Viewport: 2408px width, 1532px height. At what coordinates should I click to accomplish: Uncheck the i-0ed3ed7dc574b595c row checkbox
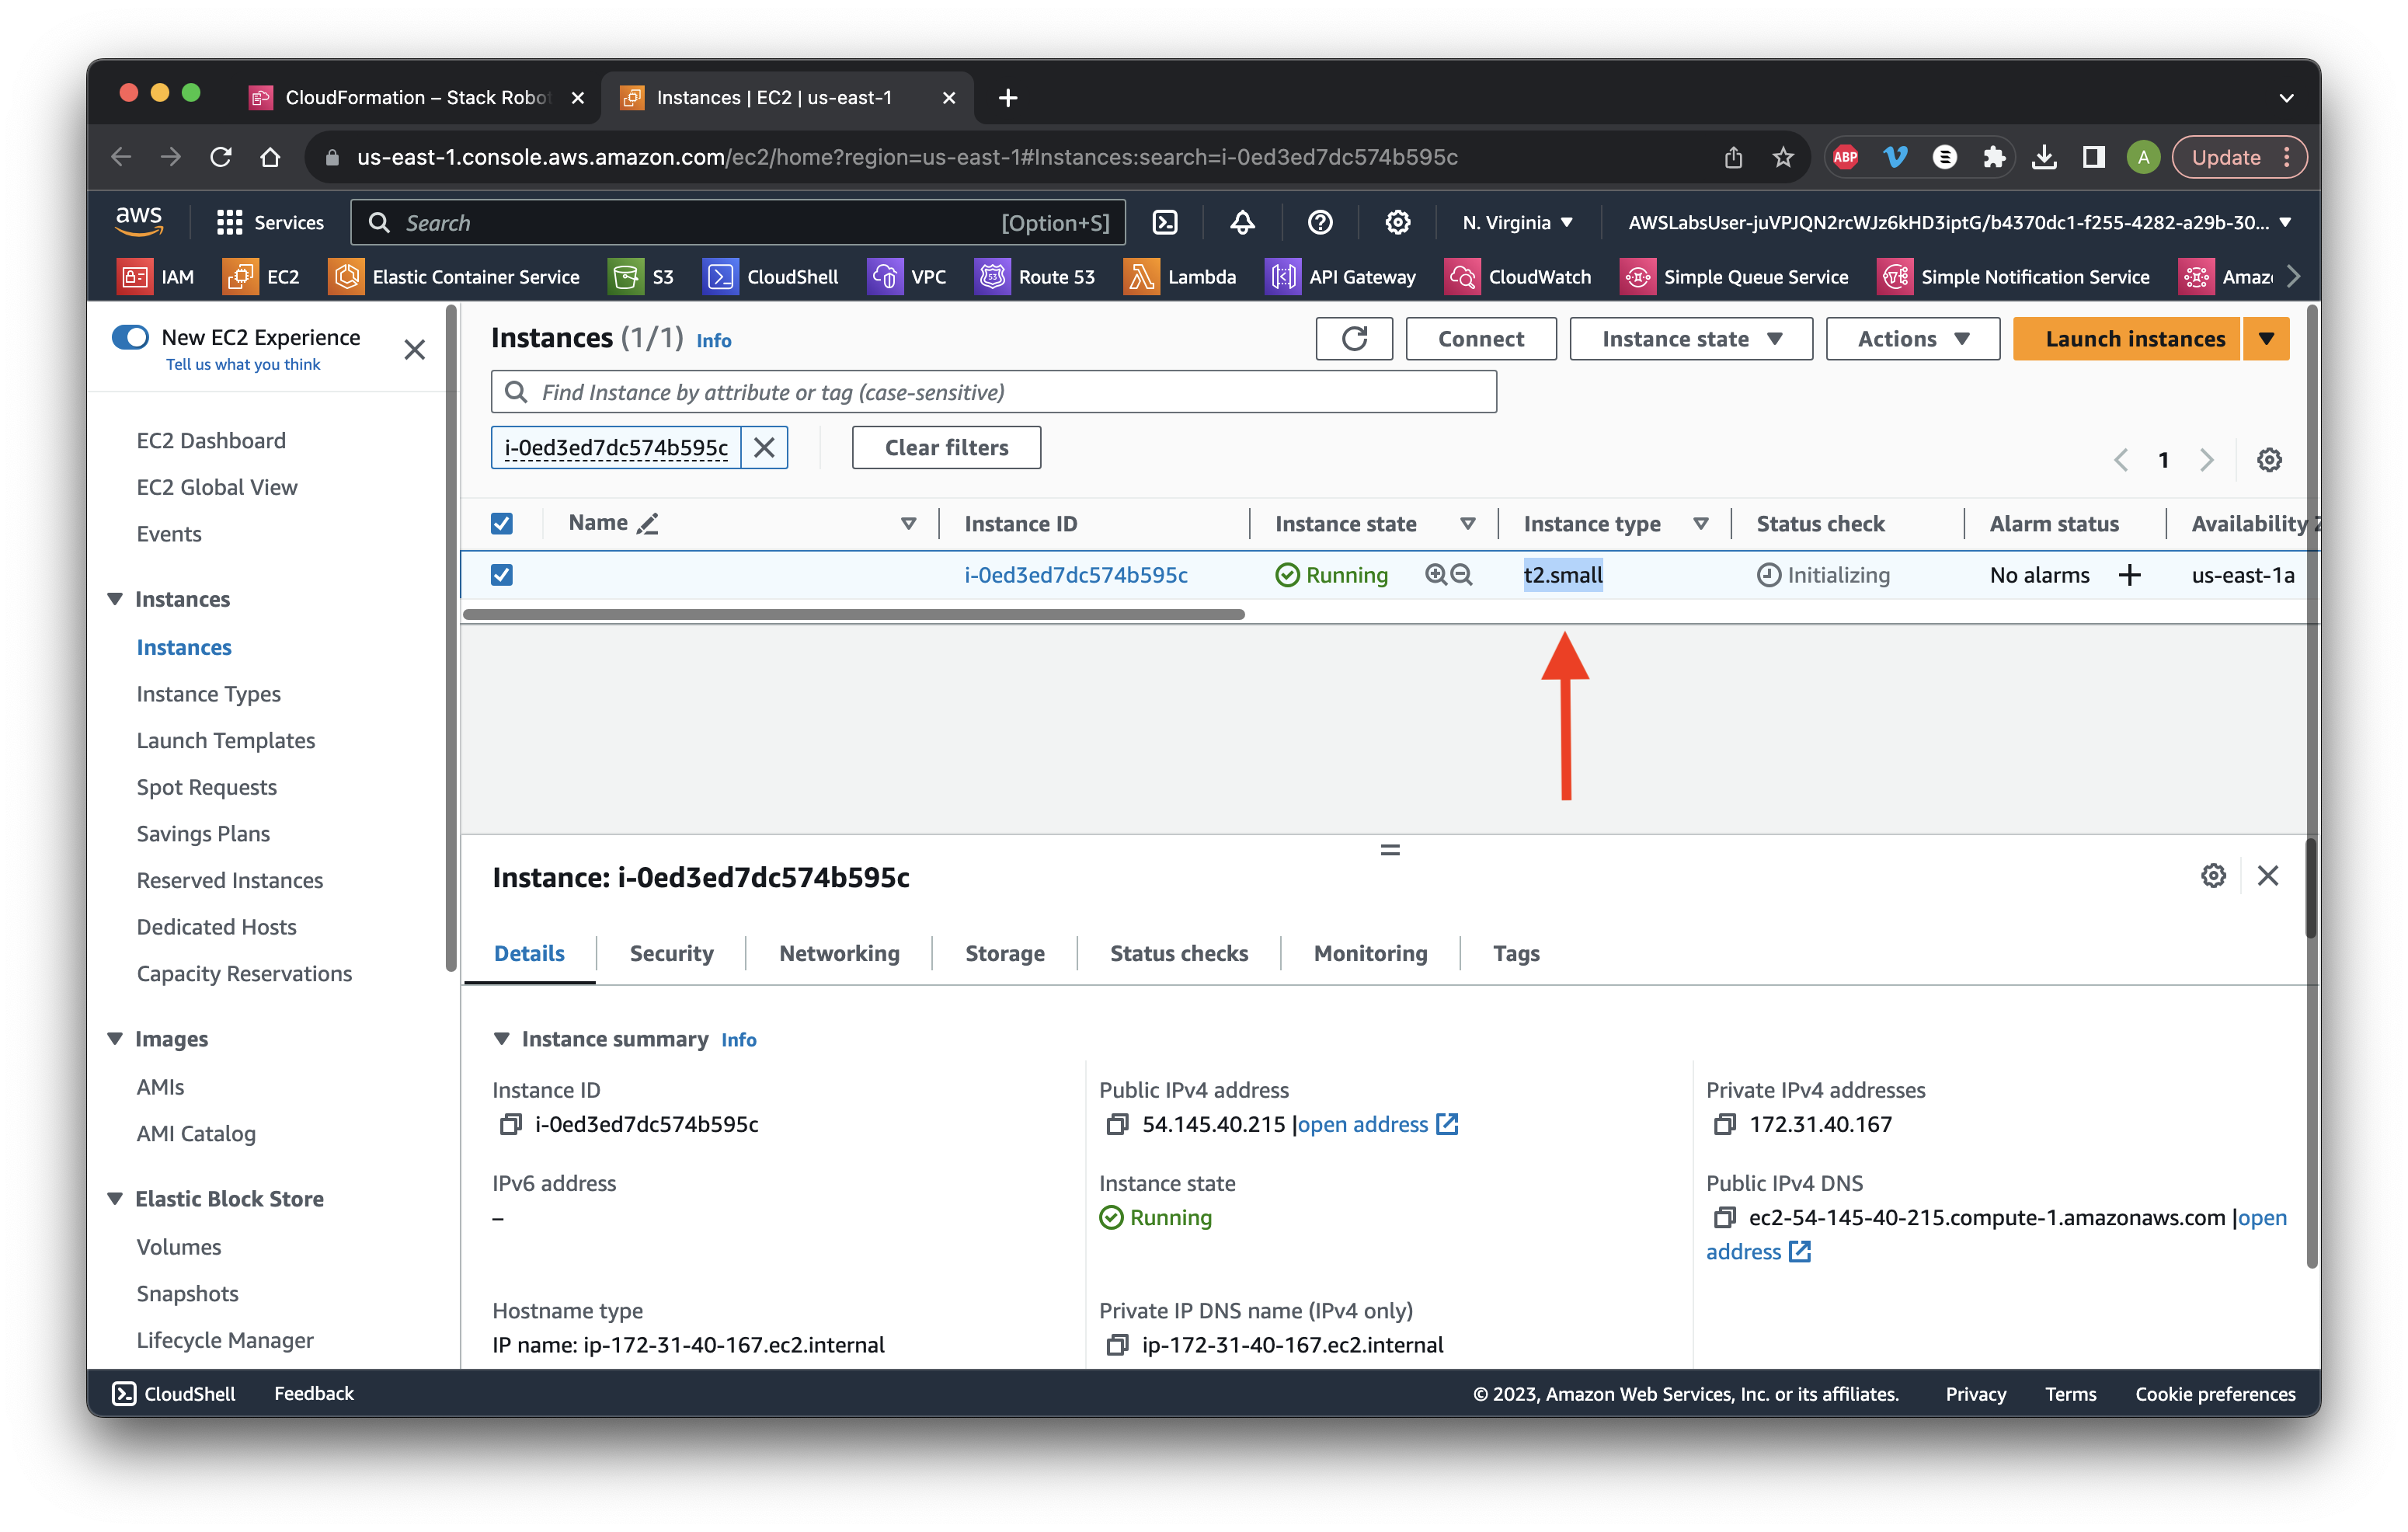[502, 575]
